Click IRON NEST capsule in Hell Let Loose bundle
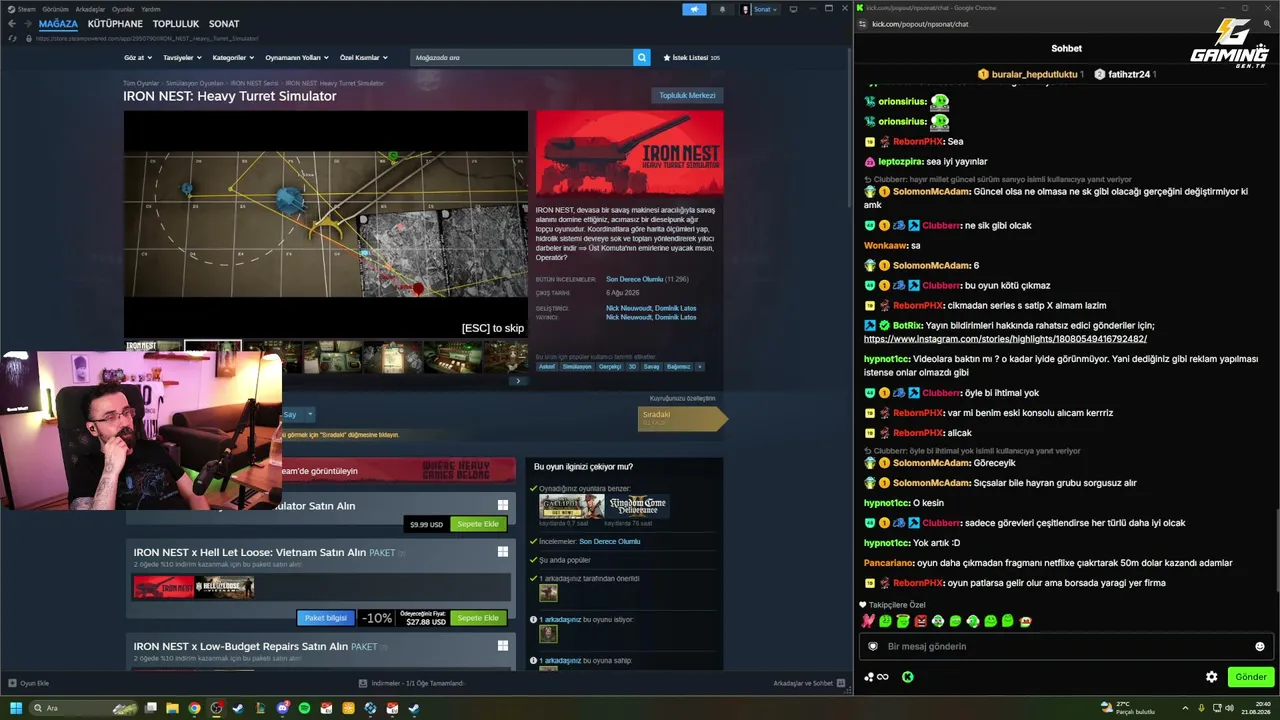This screenshot has width=1280, height=720. tap(164, 587)
